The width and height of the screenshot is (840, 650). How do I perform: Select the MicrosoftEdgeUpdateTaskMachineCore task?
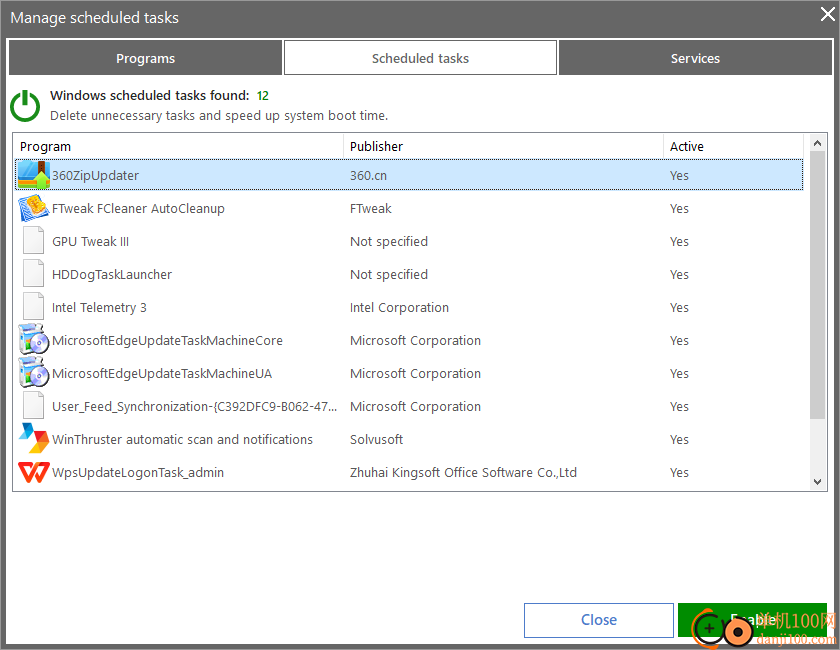167,341
